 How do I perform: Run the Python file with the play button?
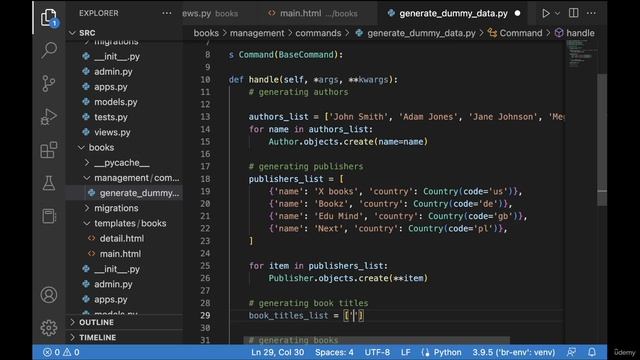tap(546, 13)
